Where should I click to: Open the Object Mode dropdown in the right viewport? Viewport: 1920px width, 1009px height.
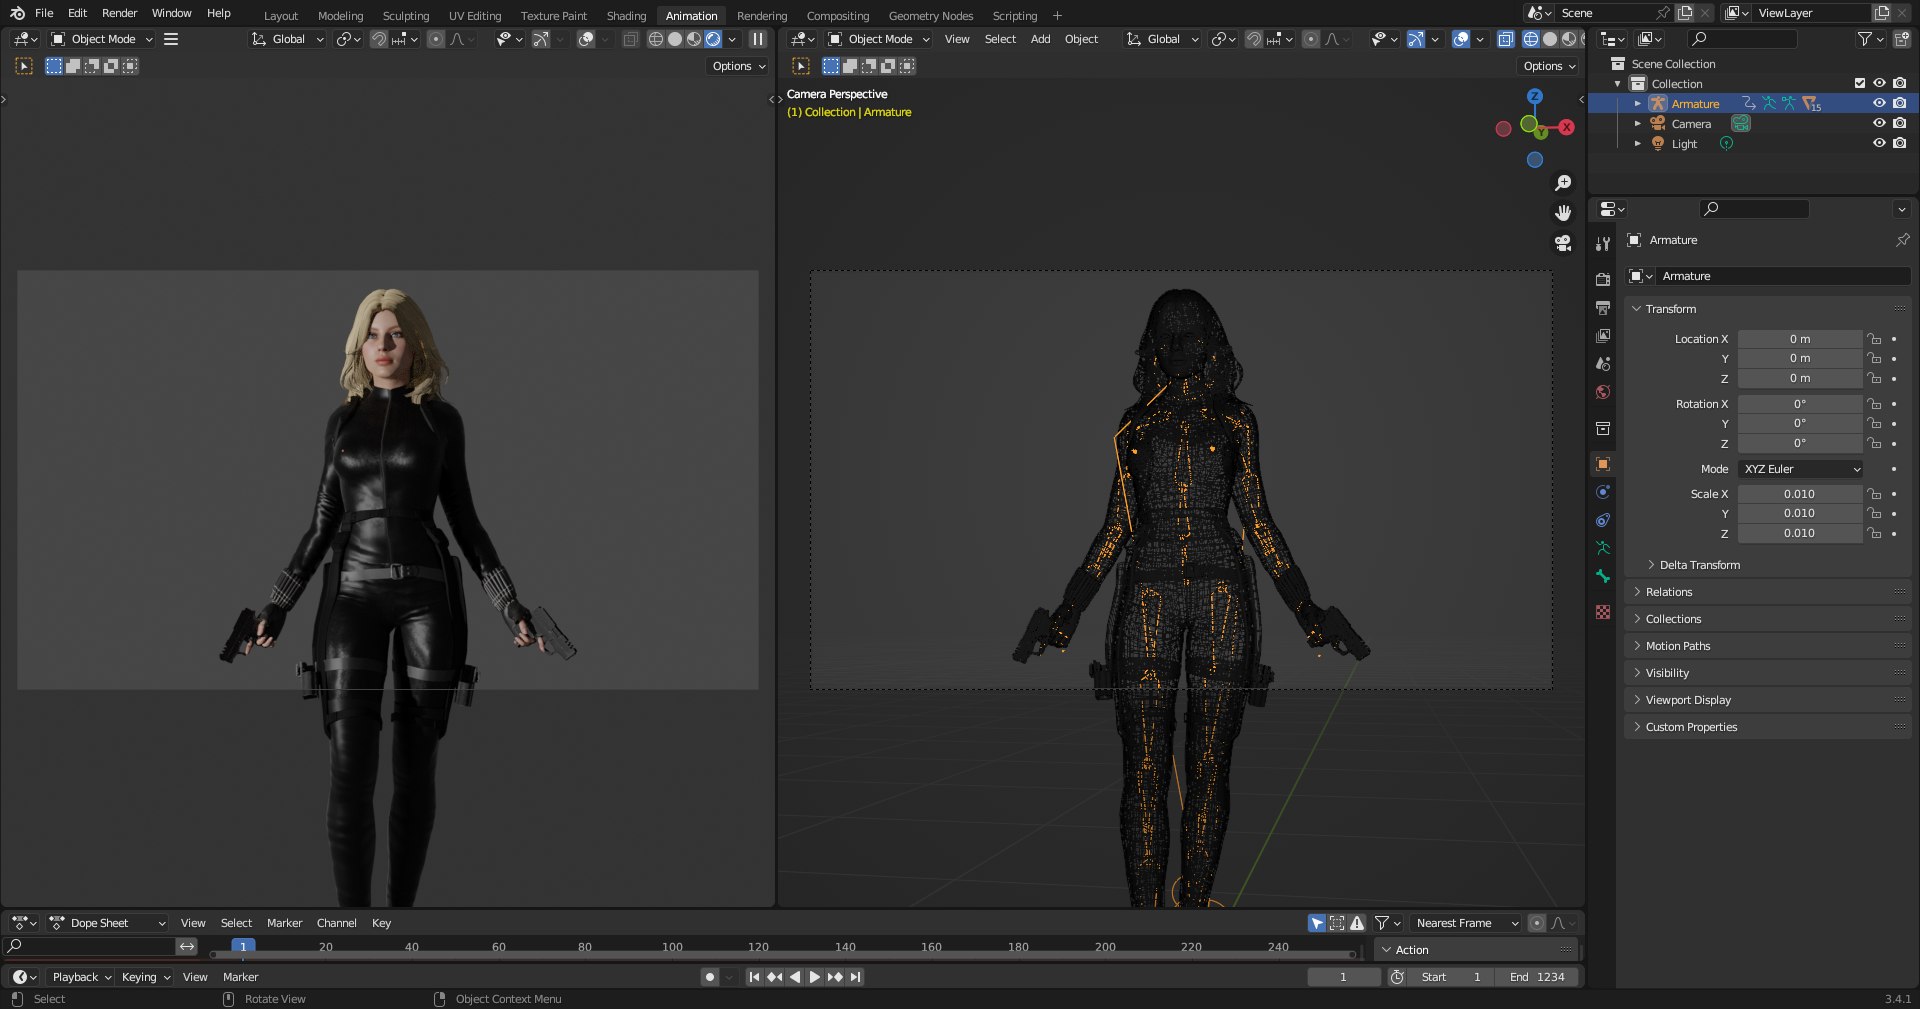[x=880, y=39]
